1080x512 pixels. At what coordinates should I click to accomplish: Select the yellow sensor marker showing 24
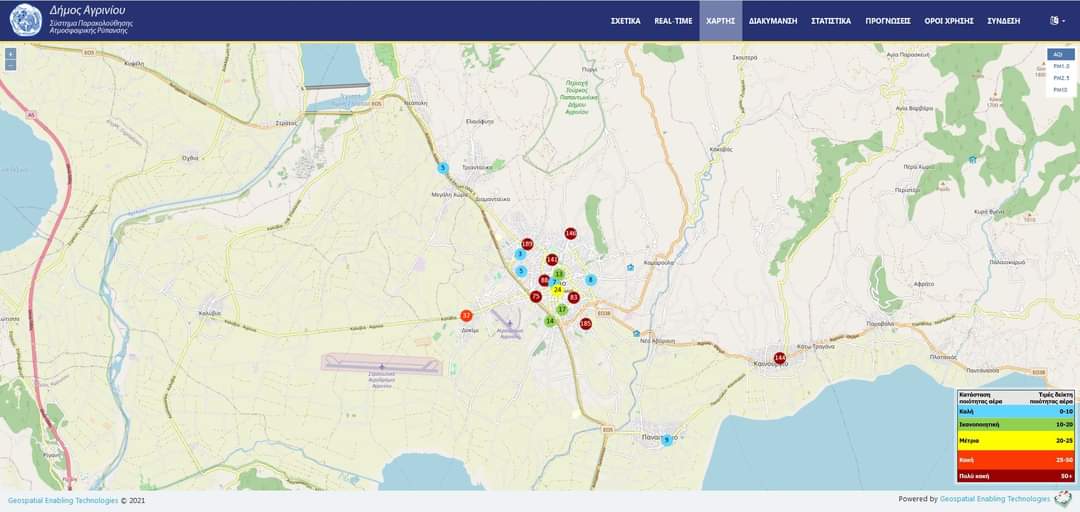(558, 290)
